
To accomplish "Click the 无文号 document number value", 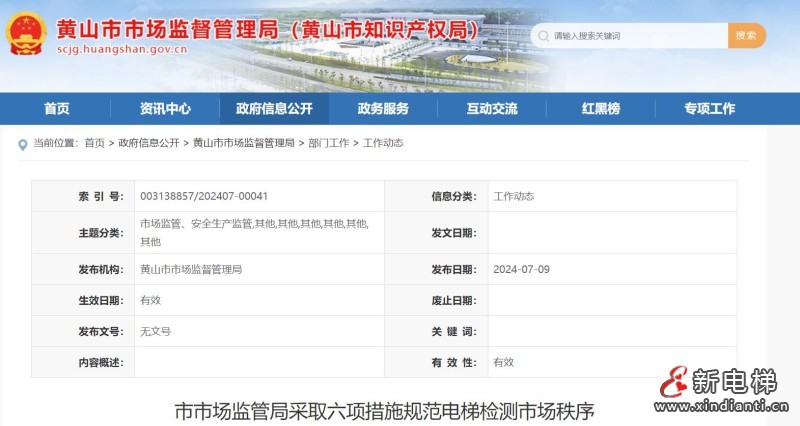I will (156, 332).
